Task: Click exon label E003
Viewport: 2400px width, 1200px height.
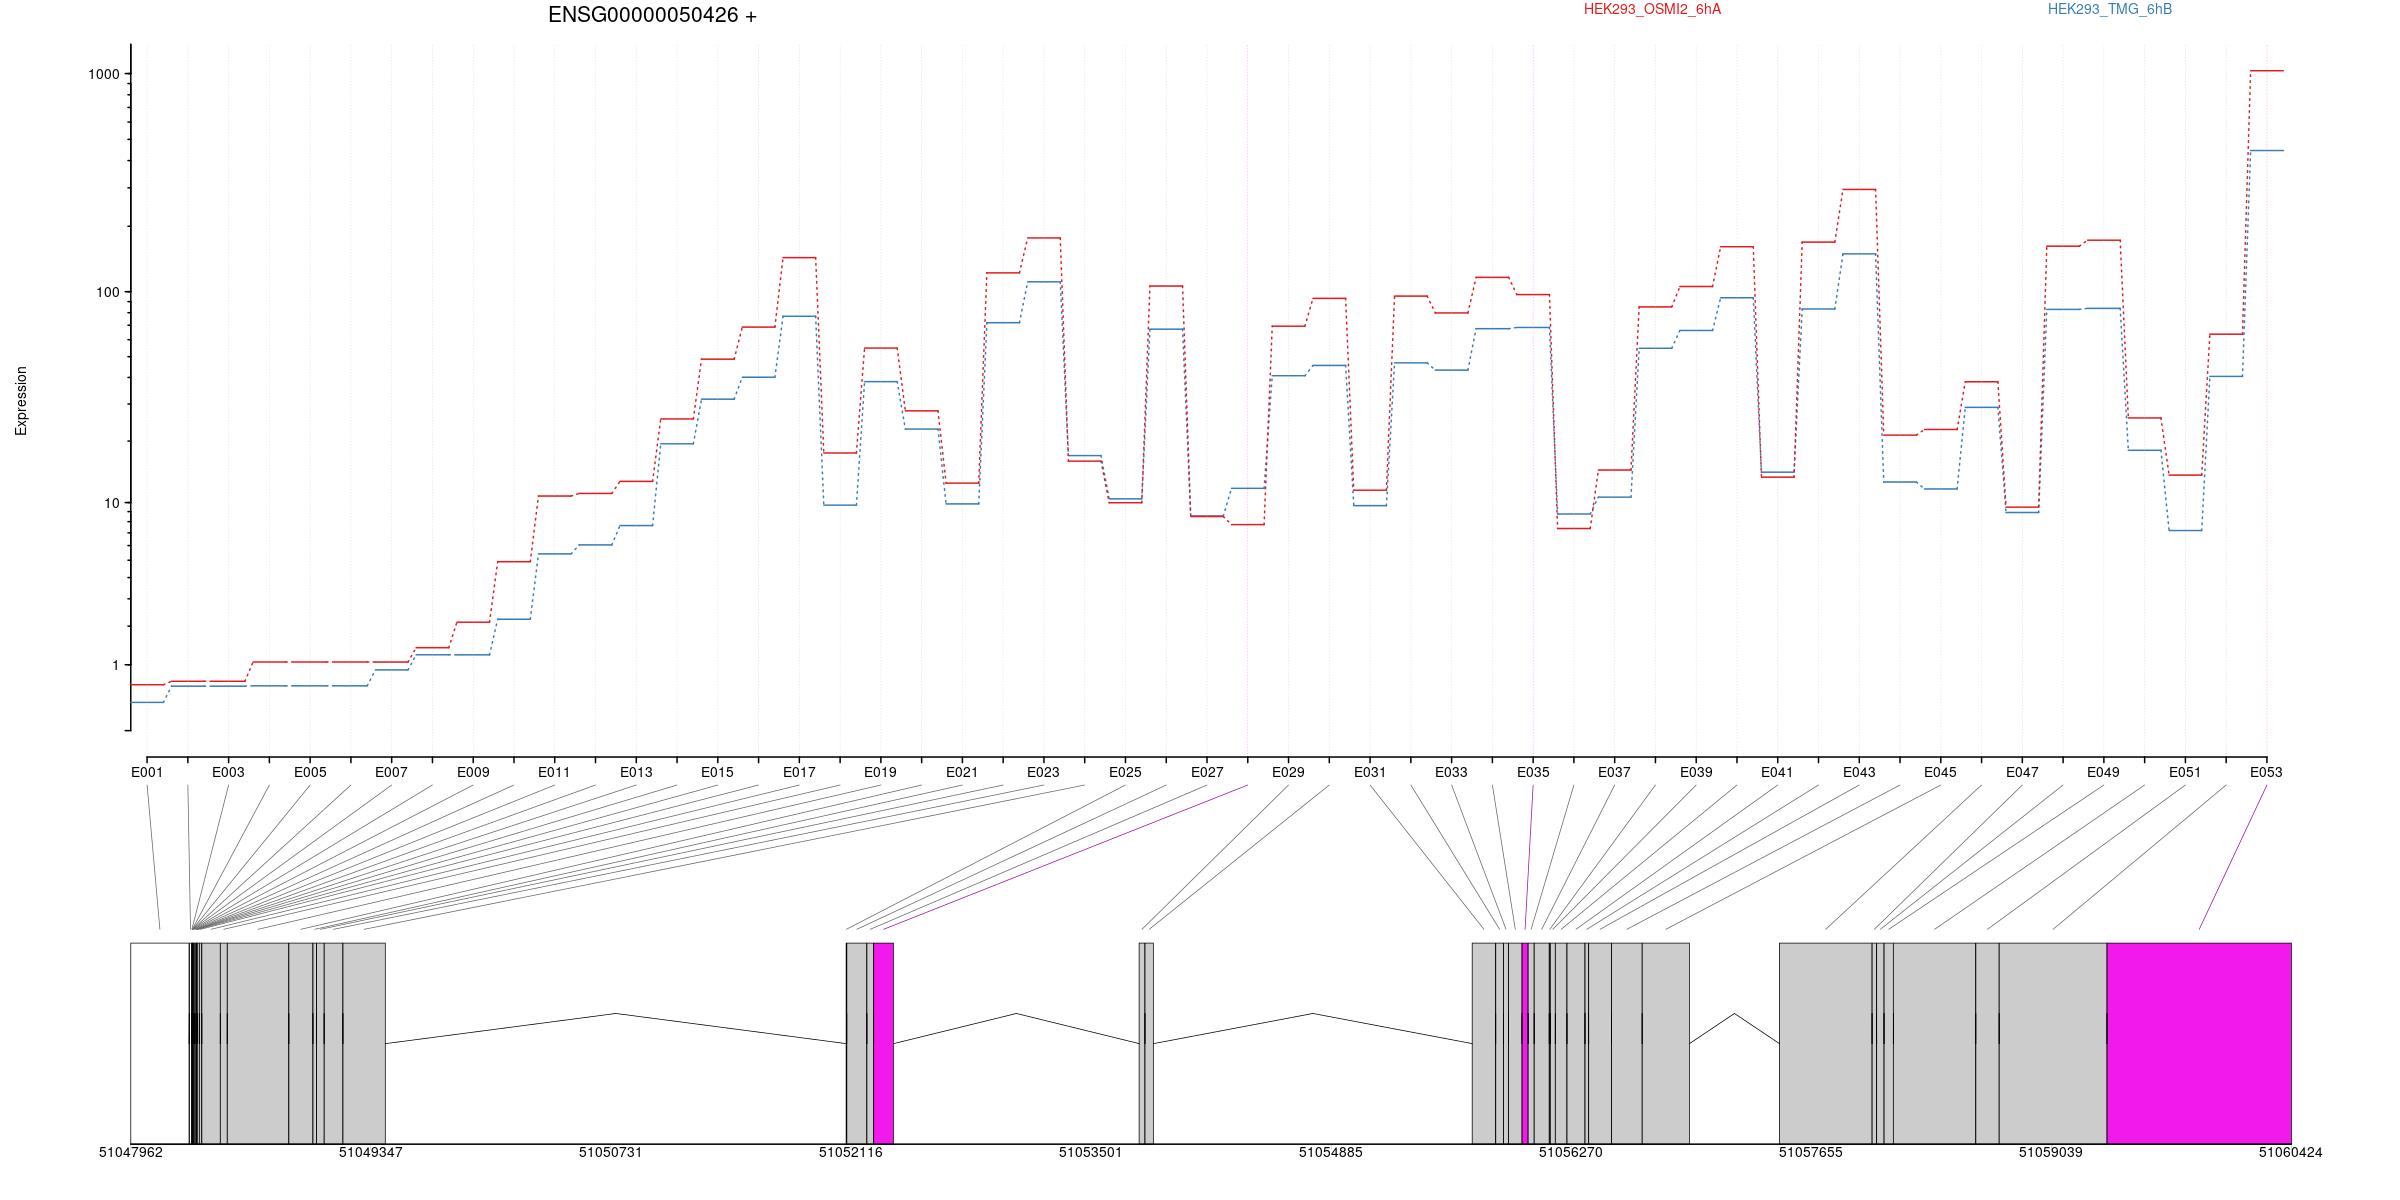Action: coord(228,772)
